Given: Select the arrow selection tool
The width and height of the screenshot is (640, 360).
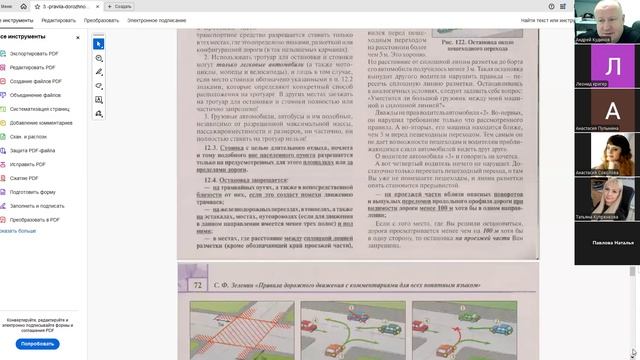Looking at the screenshot, I should point(98,44).
